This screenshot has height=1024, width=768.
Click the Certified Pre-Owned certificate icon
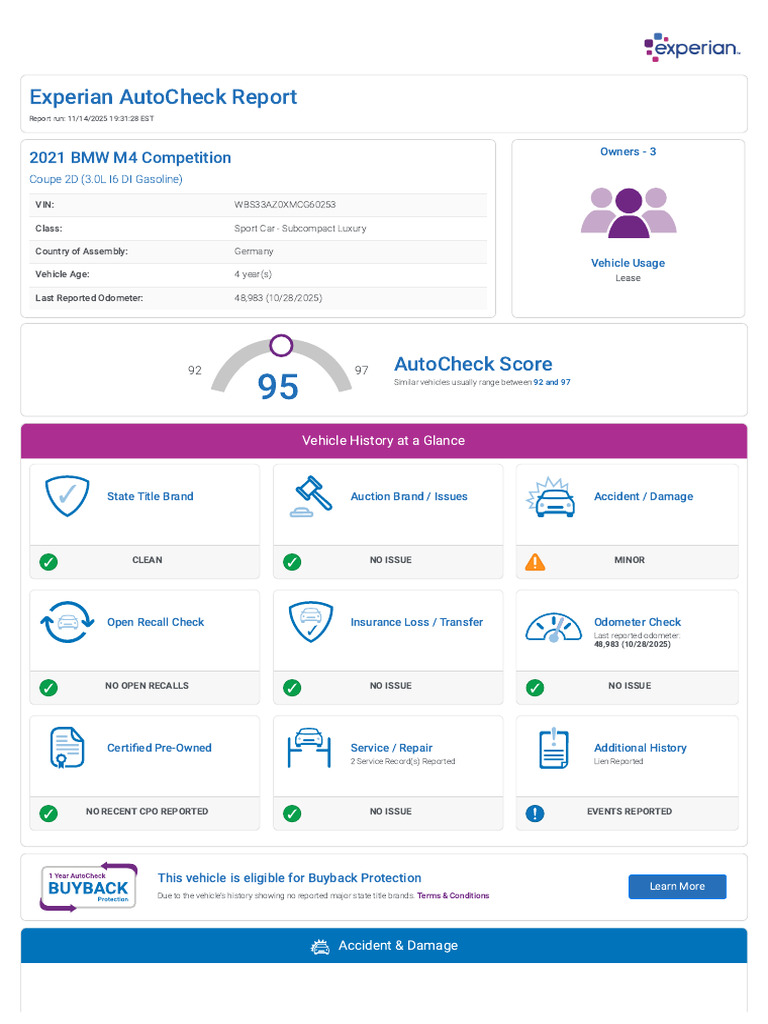tap(67, 747)
